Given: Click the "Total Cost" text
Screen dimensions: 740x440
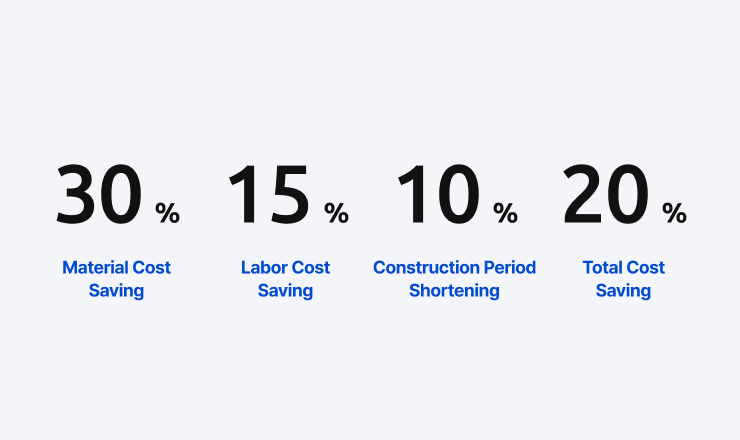Looking at the screenshot, I should click(x=623, y=268).
